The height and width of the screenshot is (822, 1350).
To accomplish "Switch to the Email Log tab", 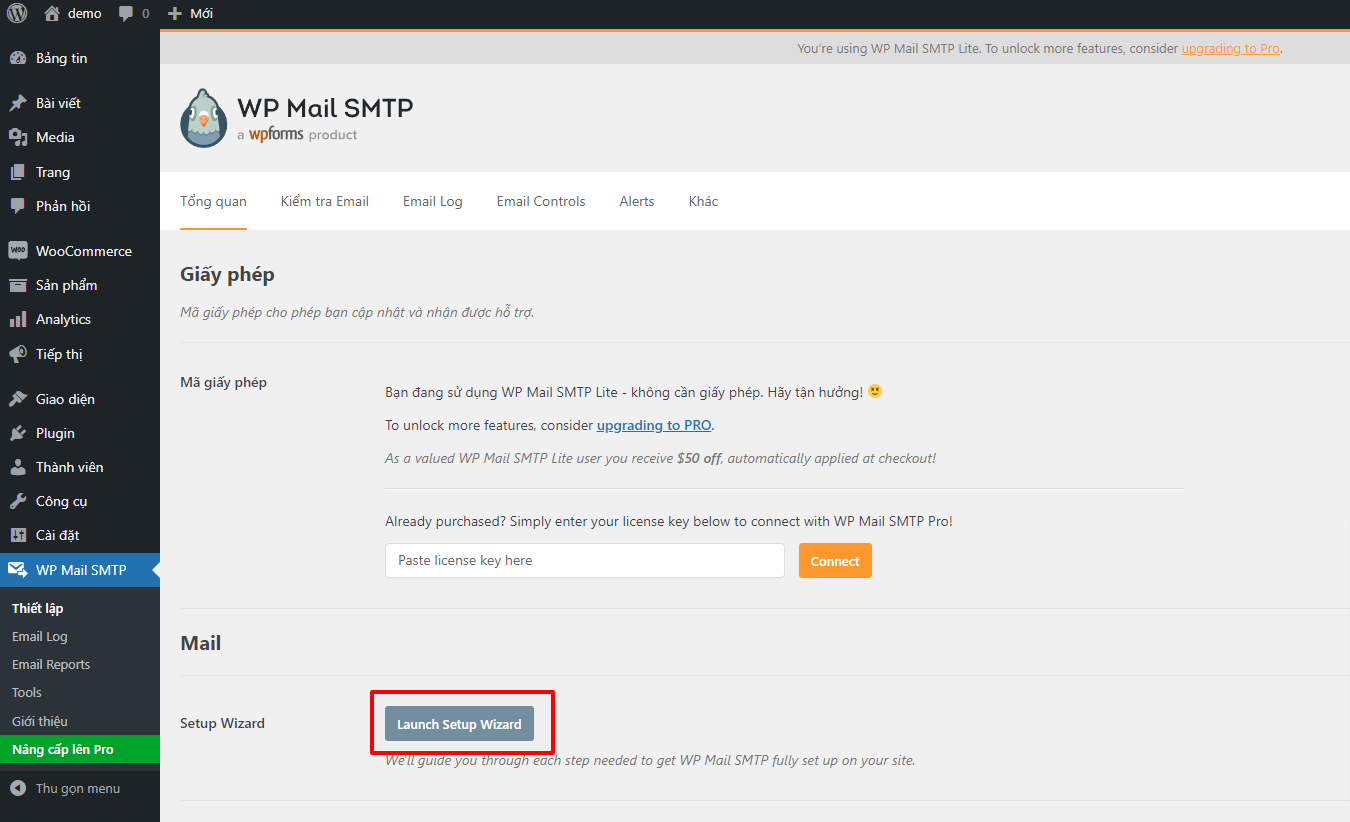I will tap(433, 201).
